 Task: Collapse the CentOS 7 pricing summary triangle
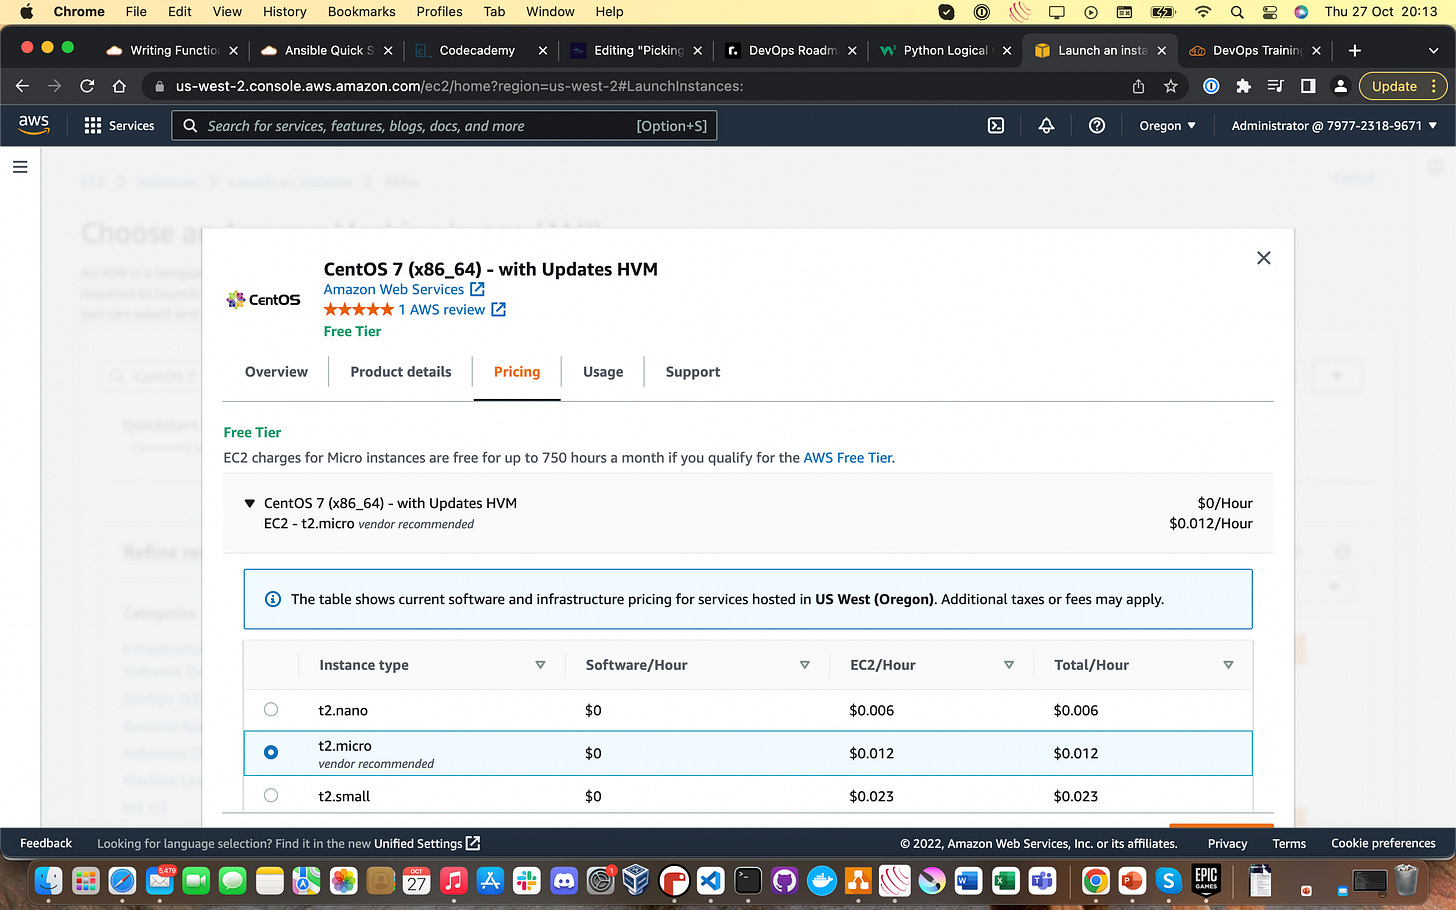pyautogui.click(x=250, y=503)
